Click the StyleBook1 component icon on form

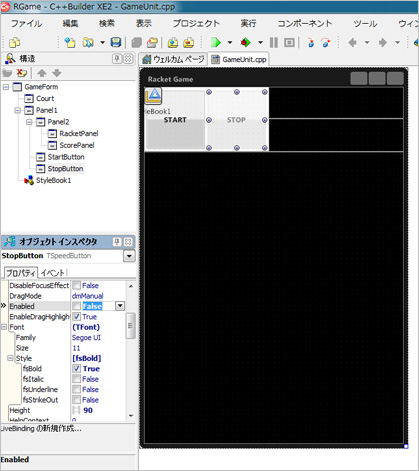pyautogui.click(x=153, y=96)
